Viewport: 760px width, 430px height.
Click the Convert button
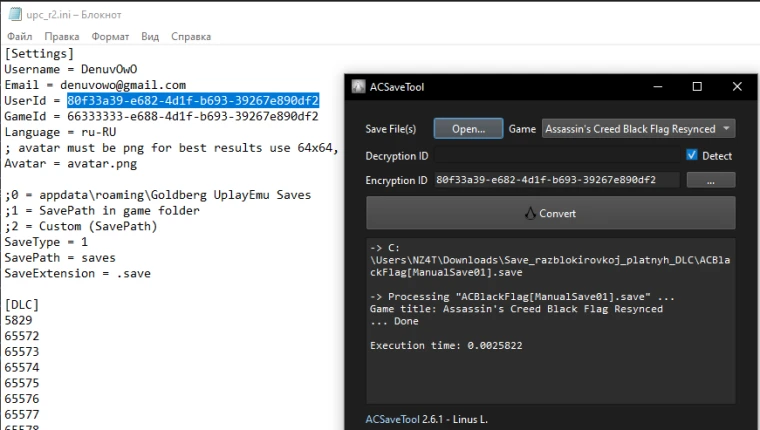tap(551, 213)
